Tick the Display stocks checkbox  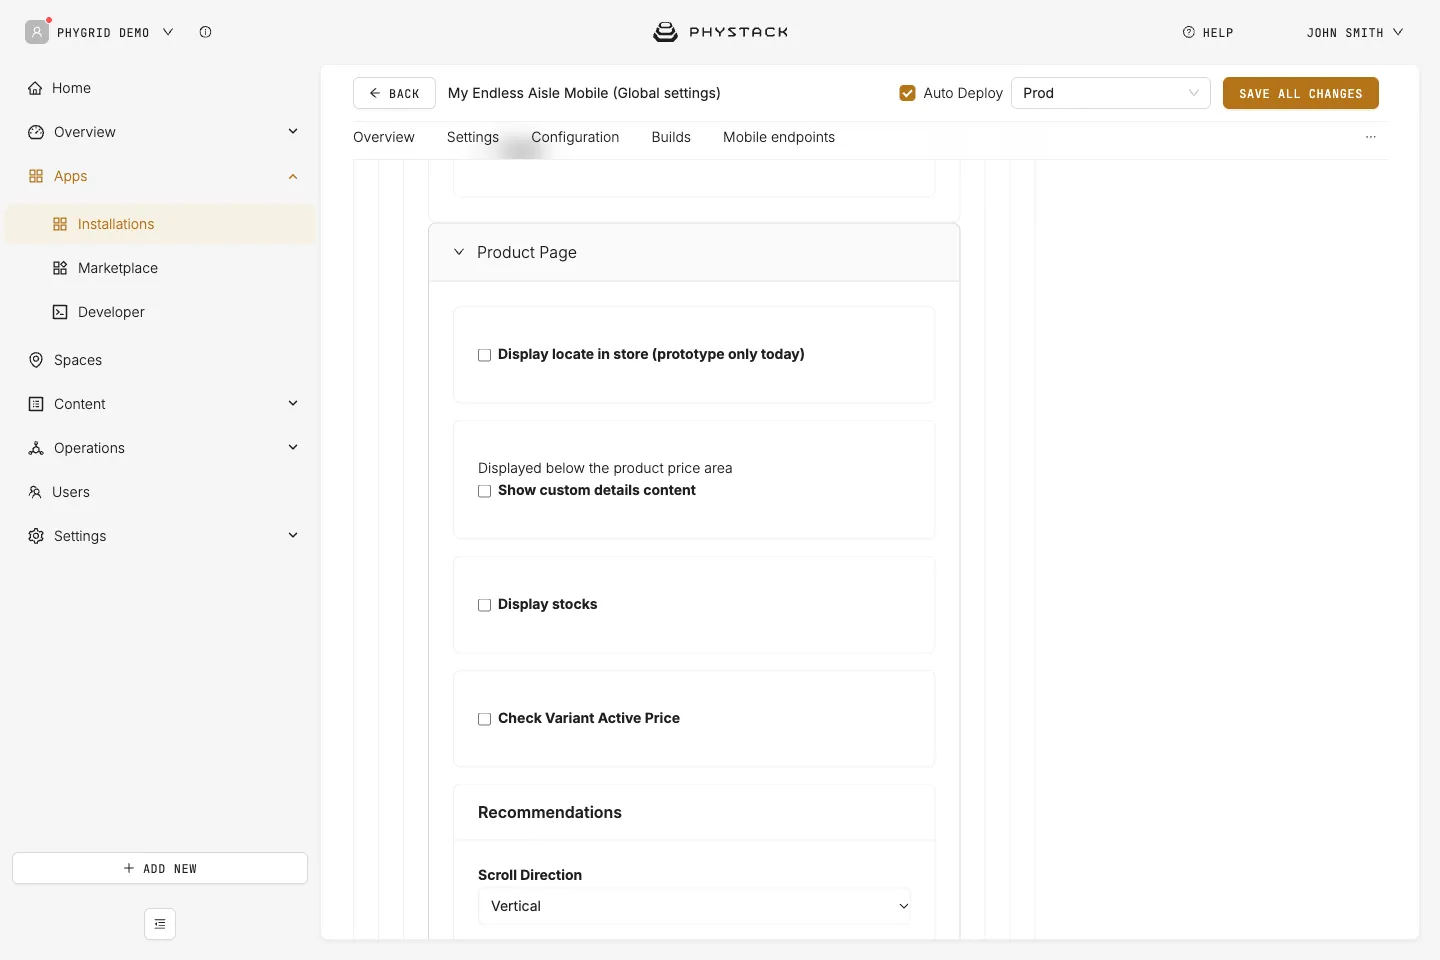click(x=485, y=605)
